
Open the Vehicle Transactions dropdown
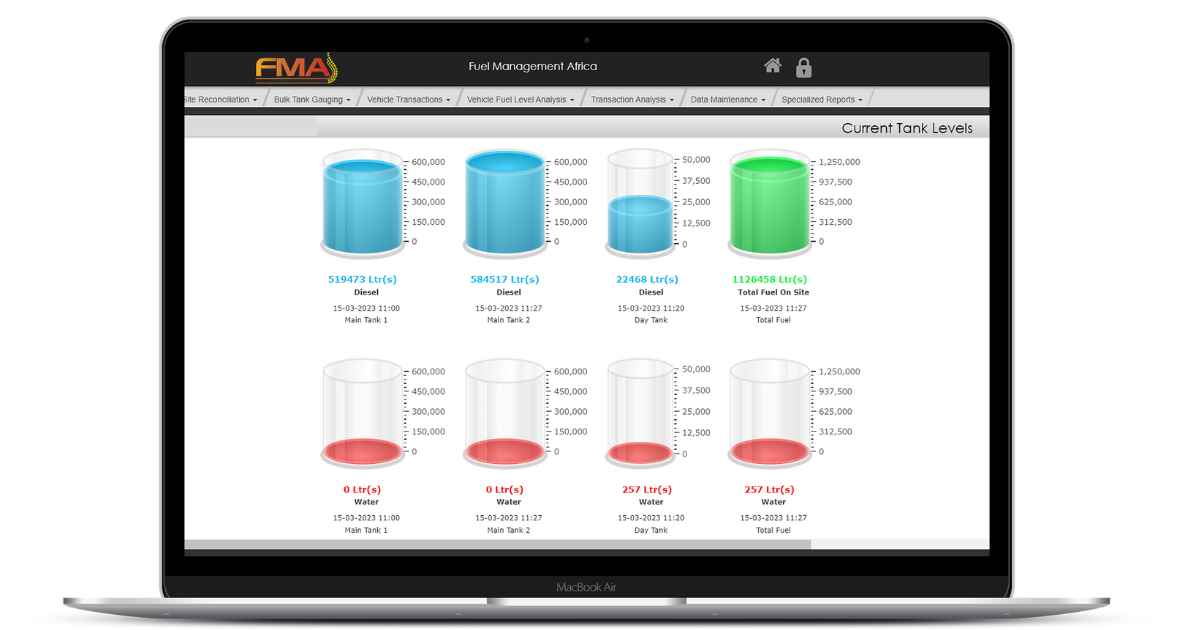408,100
